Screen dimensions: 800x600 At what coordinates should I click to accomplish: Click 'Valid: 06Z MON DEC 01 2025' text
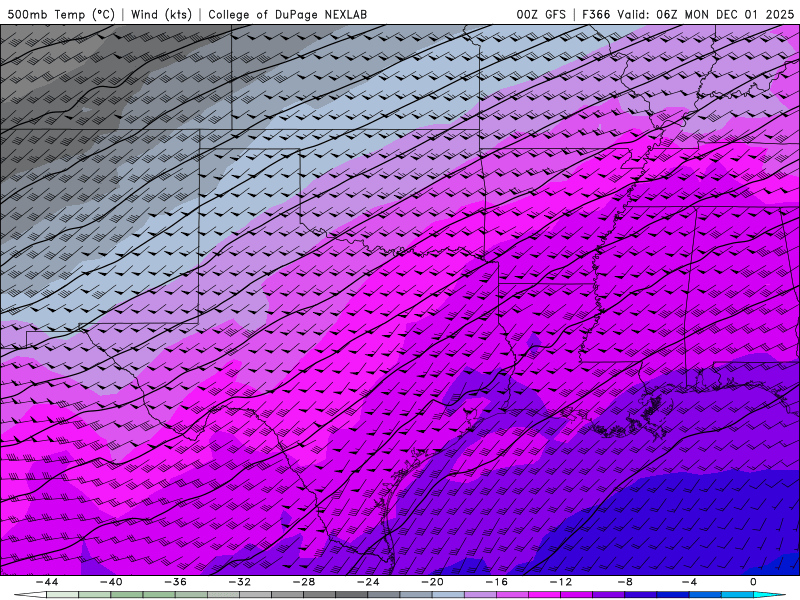coord(705,14)
